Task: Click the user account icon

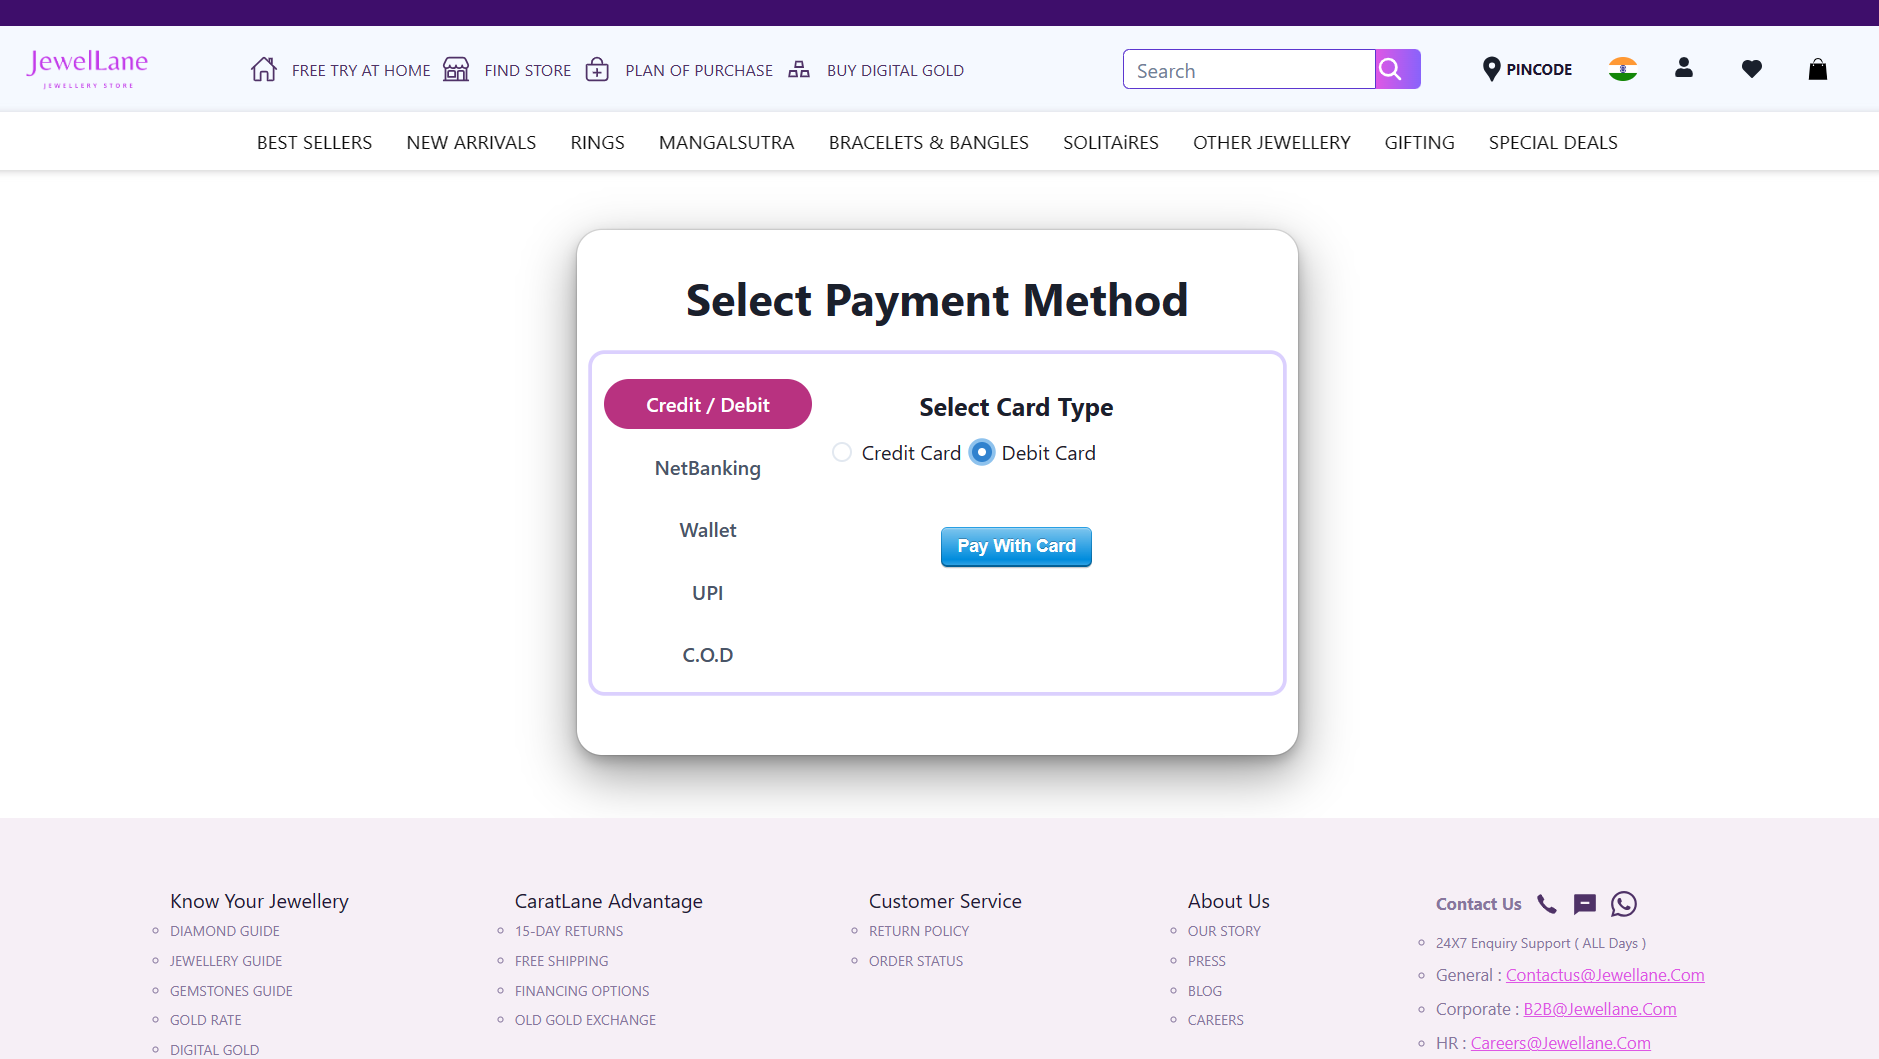Action: [x=1684, y=69]
